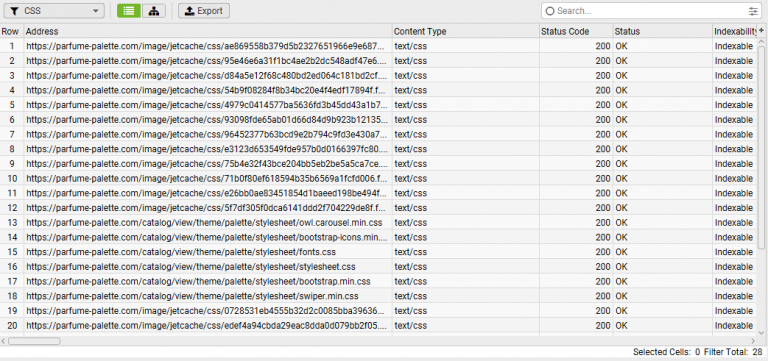Open the CSS filter dropdown
768x361 pixels.
point(54,11)
